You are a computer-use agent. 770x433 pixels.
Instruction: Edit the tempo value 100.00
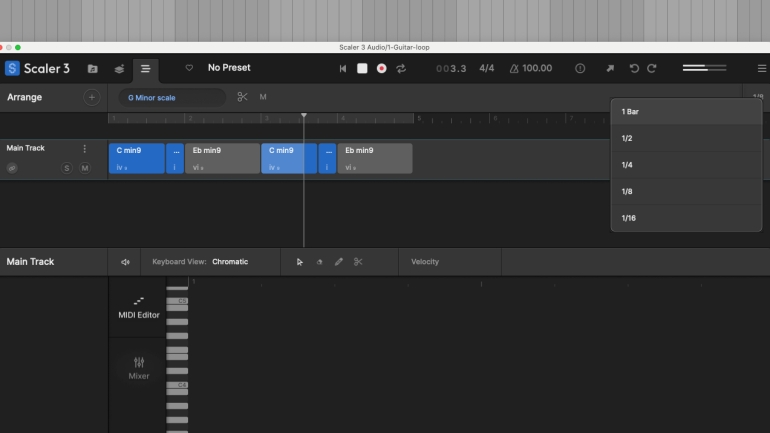point(537,68)
